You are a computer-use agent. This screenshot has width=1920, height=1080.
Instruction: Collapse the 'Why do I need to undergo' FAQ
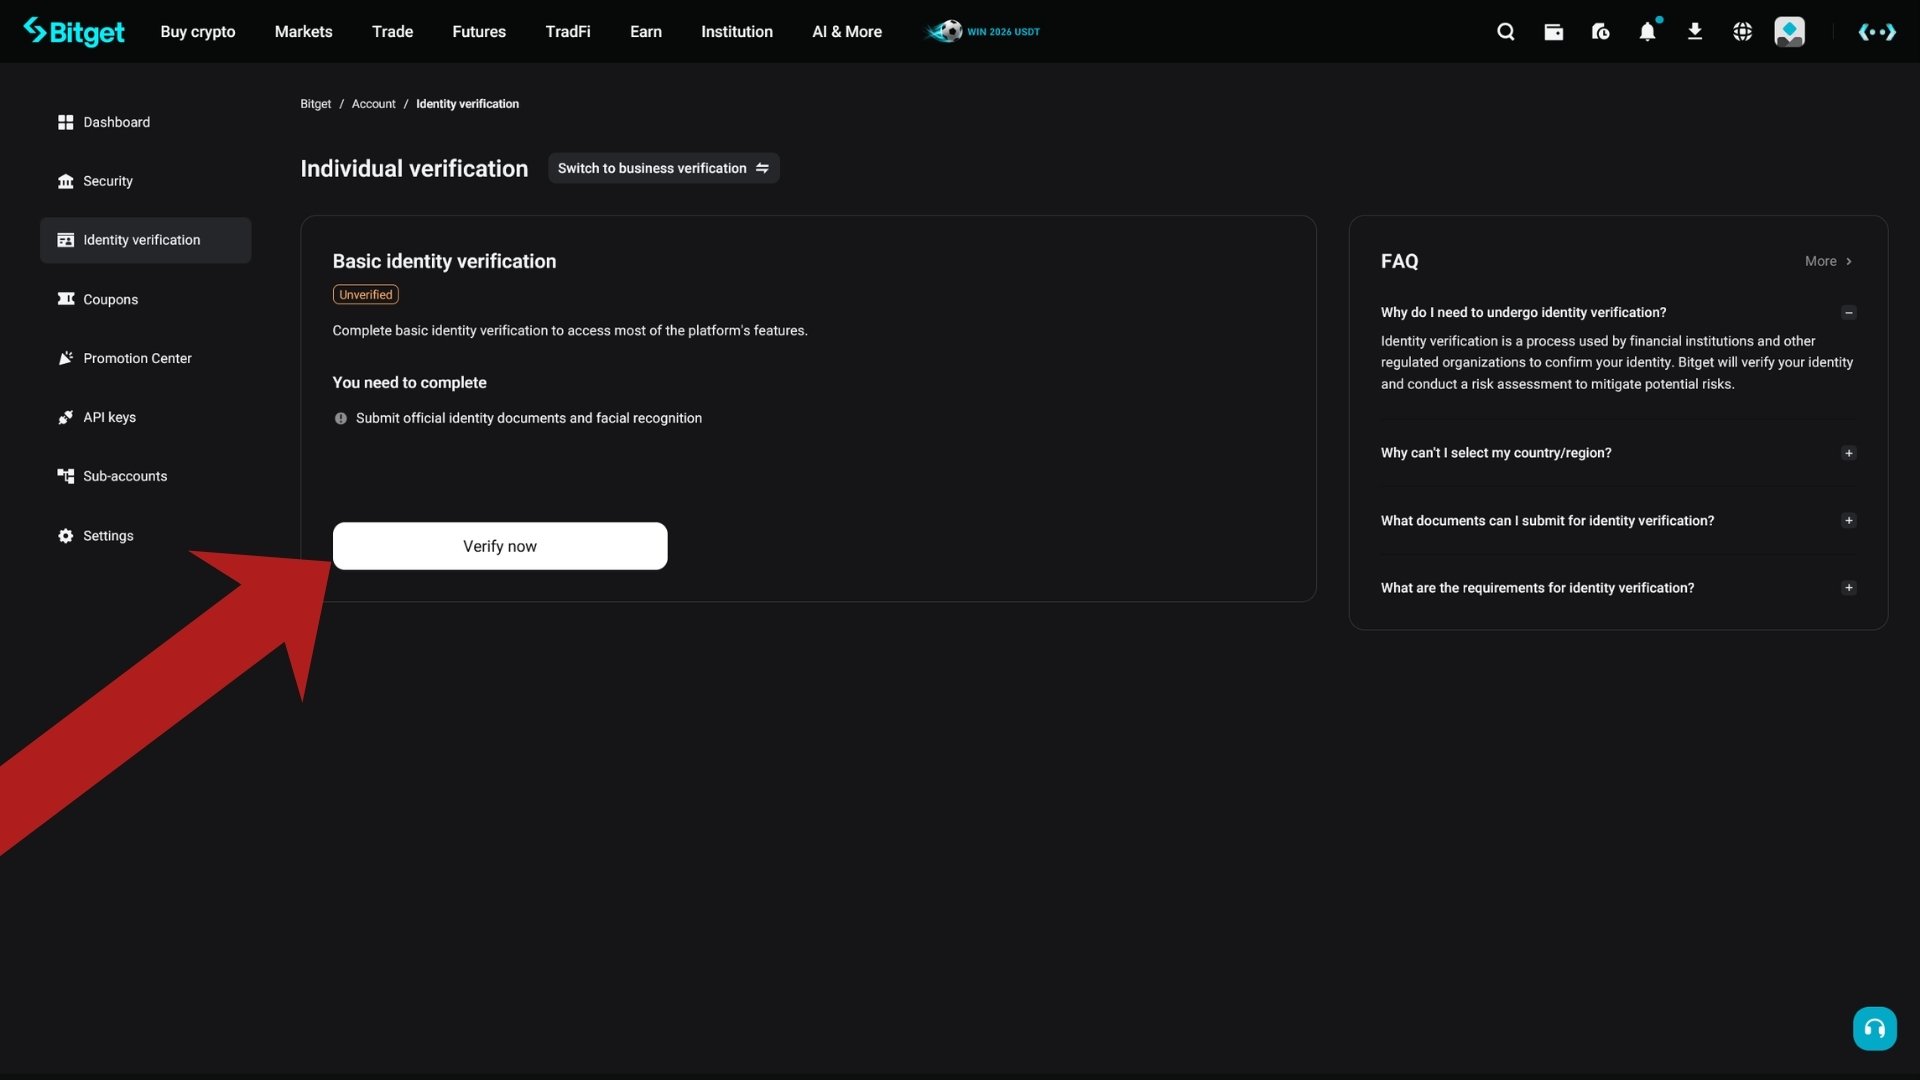click(x=1849, y=313)
